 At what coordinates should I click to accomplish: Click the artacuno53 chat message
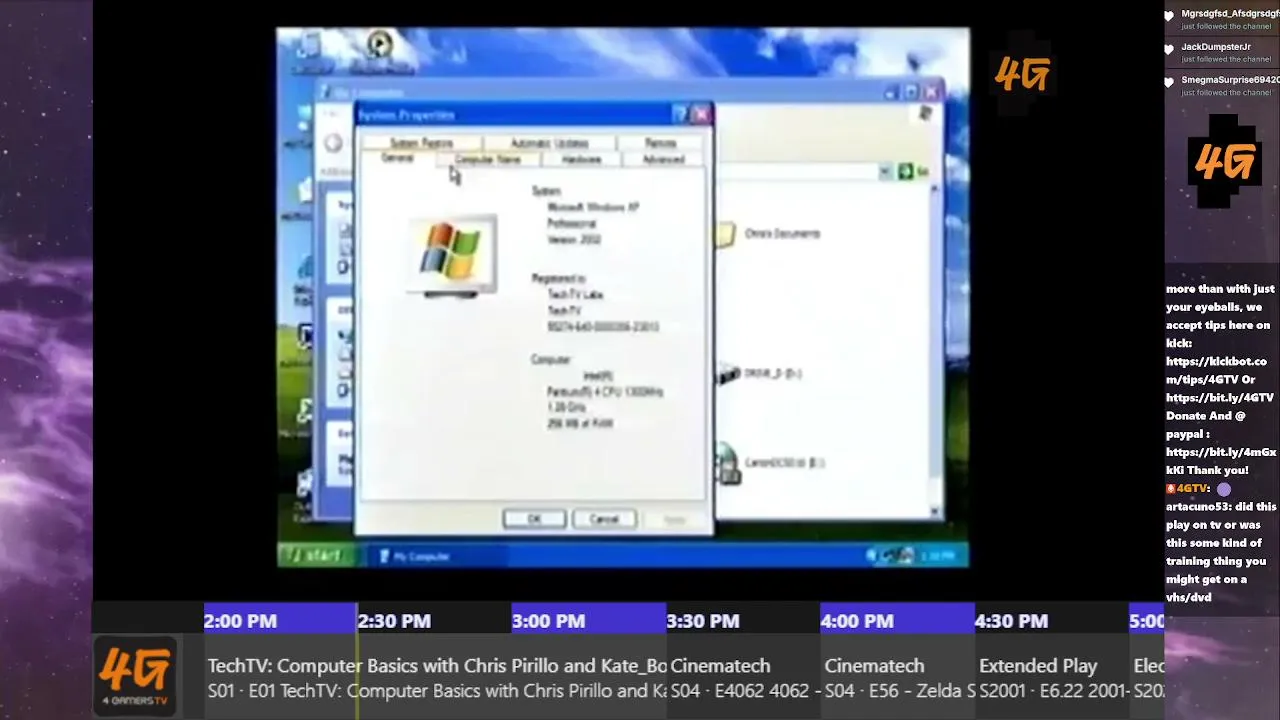tap(1221, 552)
